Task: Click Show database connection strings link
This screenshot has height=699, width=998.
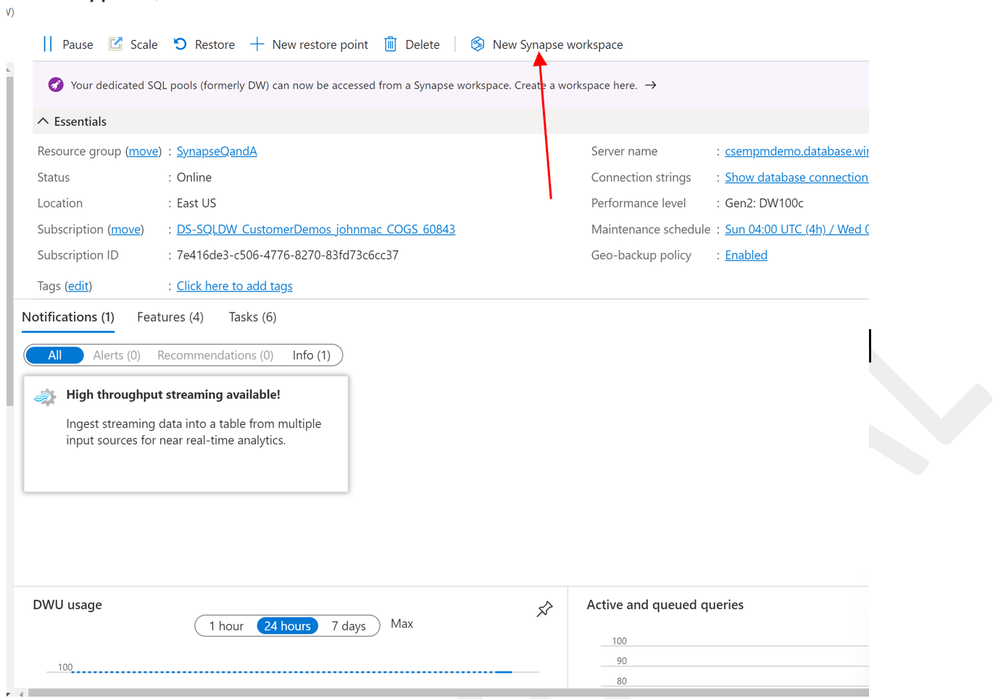Action: tap(796, 177)
